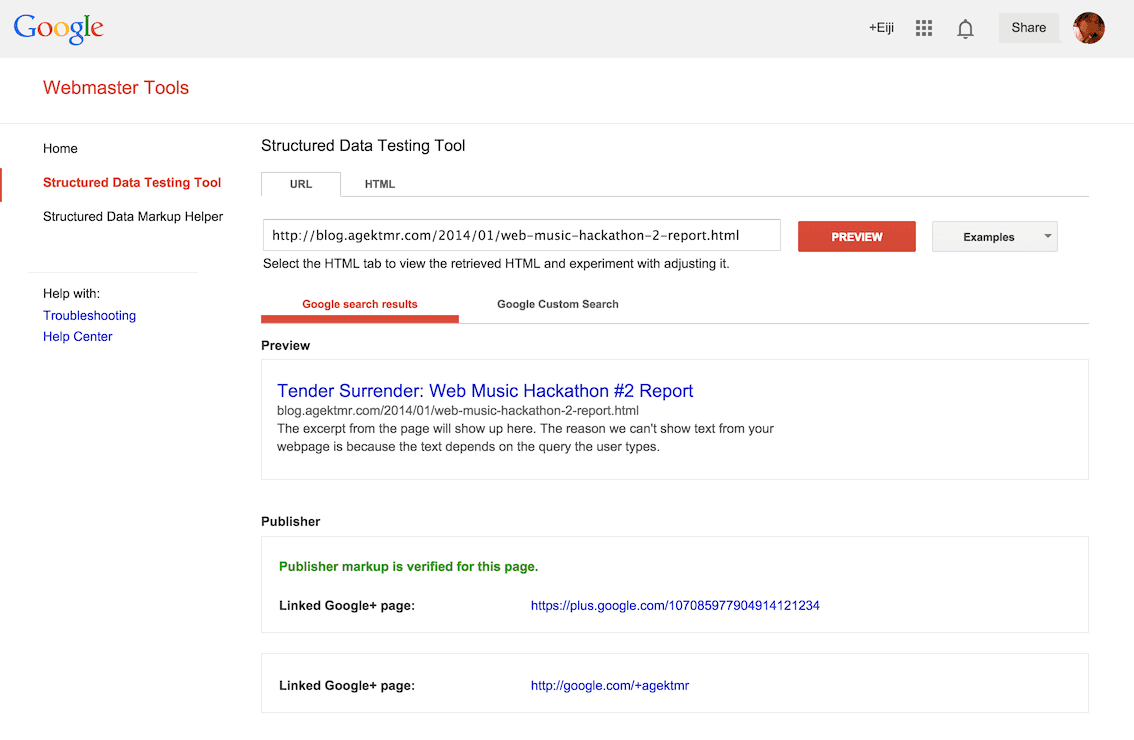Open the notifications bell
The height and width of the screenshot is (740, 1134).
[x=965, y=29]
